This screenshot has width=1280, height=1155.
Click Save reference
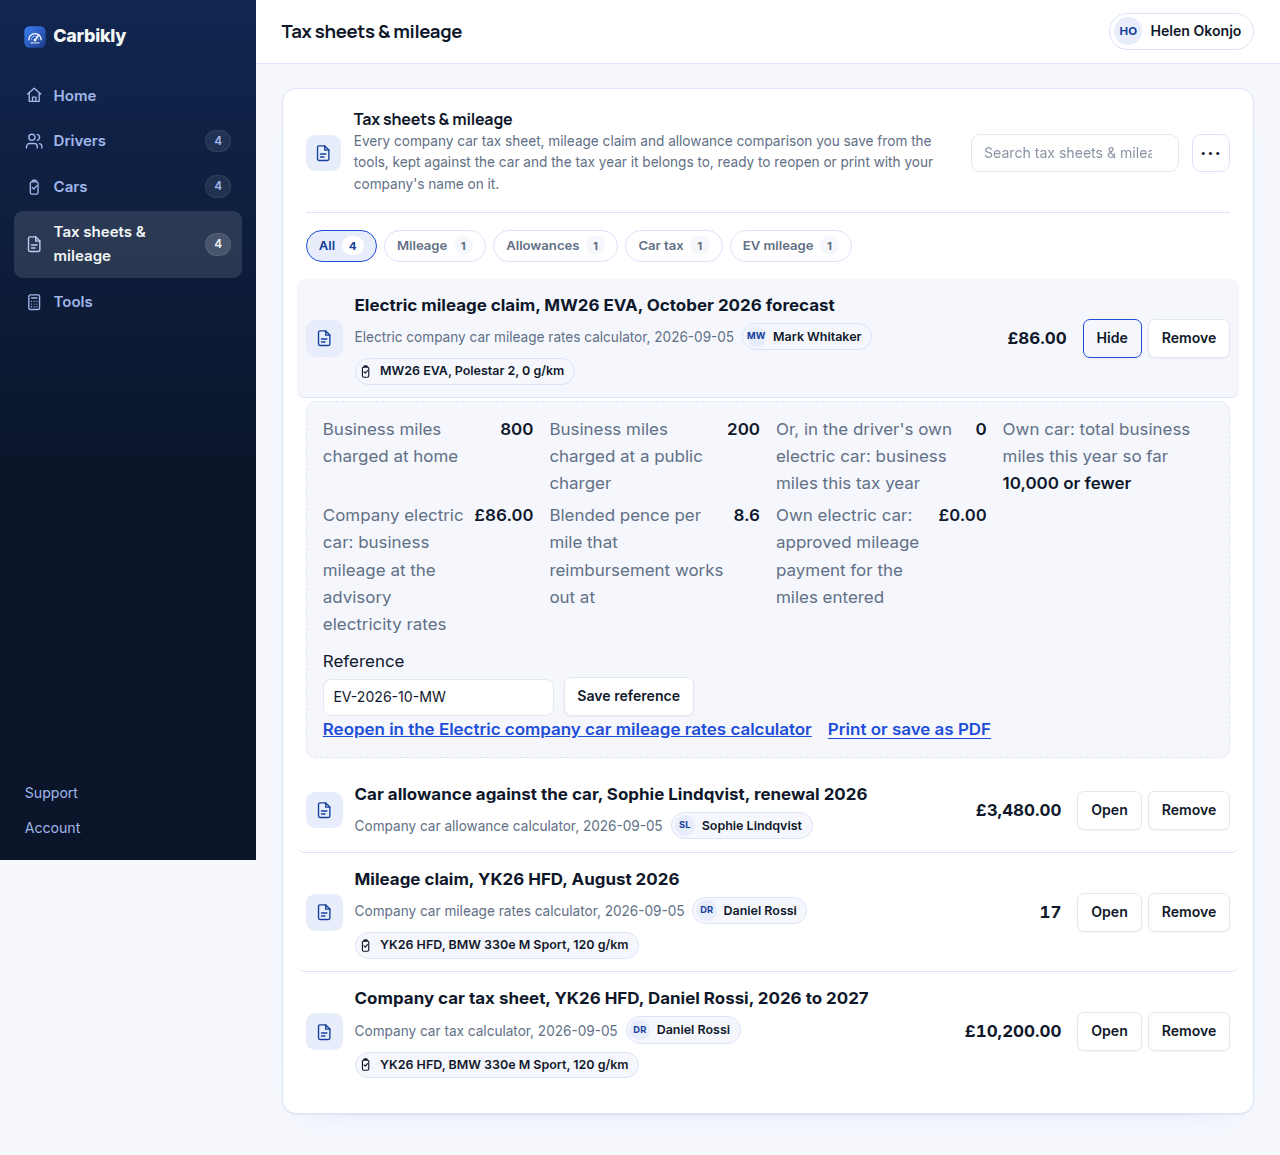tap(628, 696)
